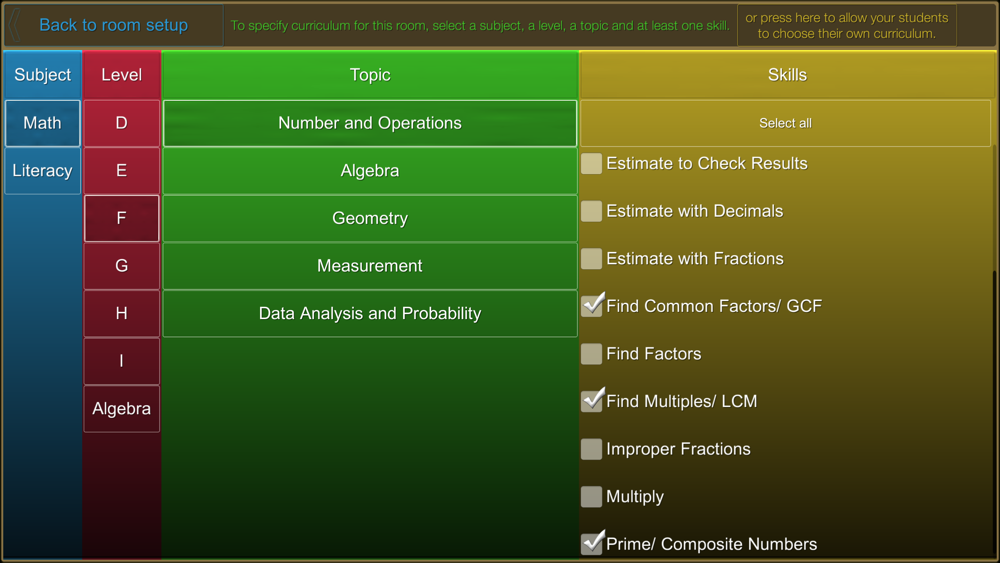Choose level E
Image resolution: width=1000 pixels, height=563 pixels.
[x=121, y=171]
